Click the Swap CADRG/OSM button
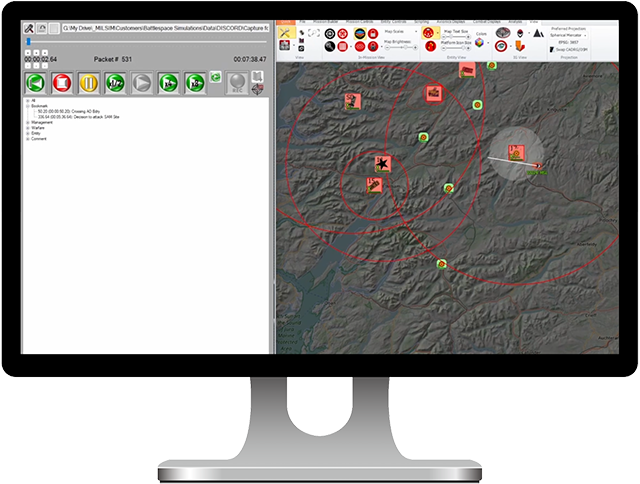This screenshot has height=484, width=640. pyautogui.click(x=569, y=49)
